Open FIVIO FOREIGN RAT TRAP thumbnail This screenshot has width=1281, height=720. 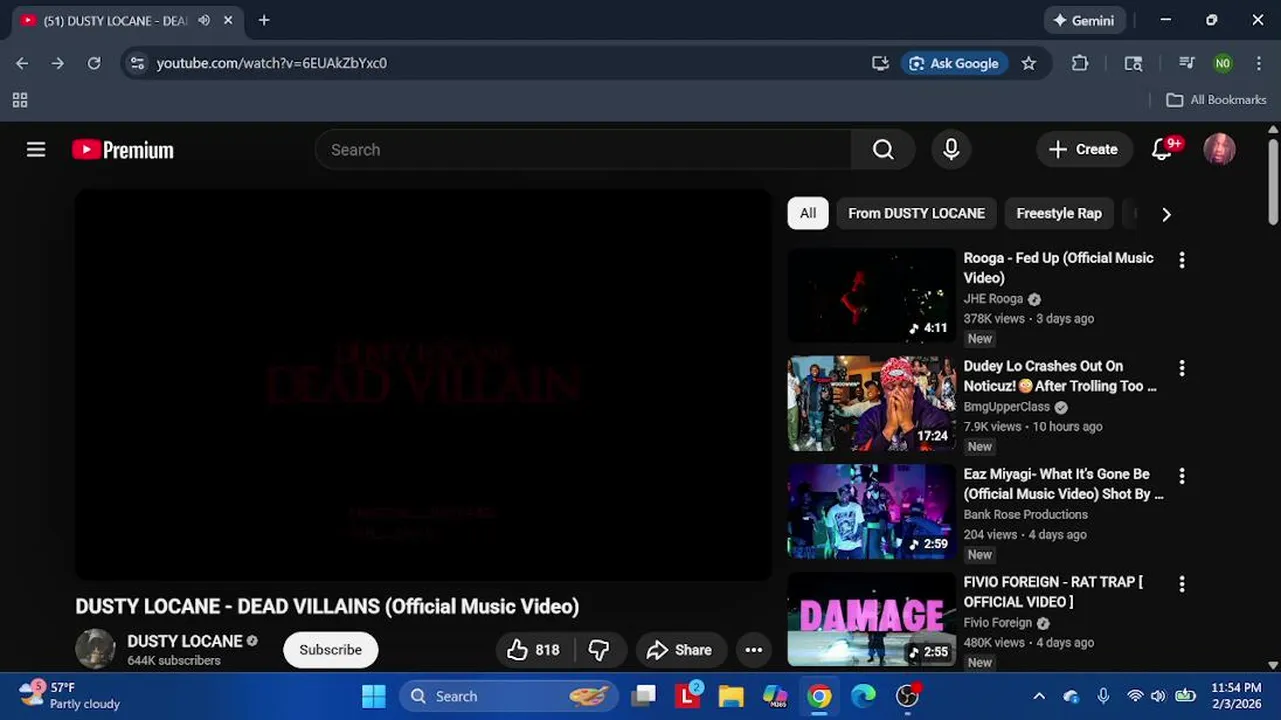pyautogui.click(x=871, y=619)
